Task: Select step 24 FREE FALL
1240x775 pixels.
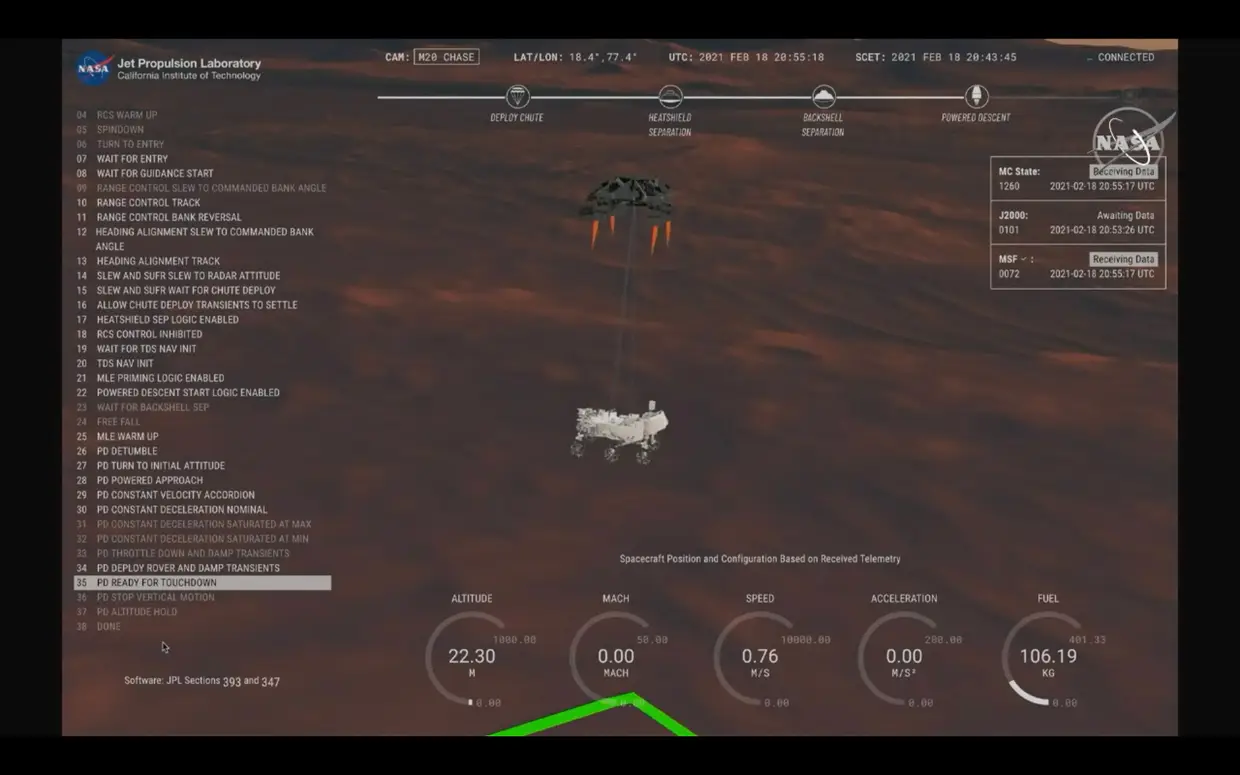Action: 108,422
